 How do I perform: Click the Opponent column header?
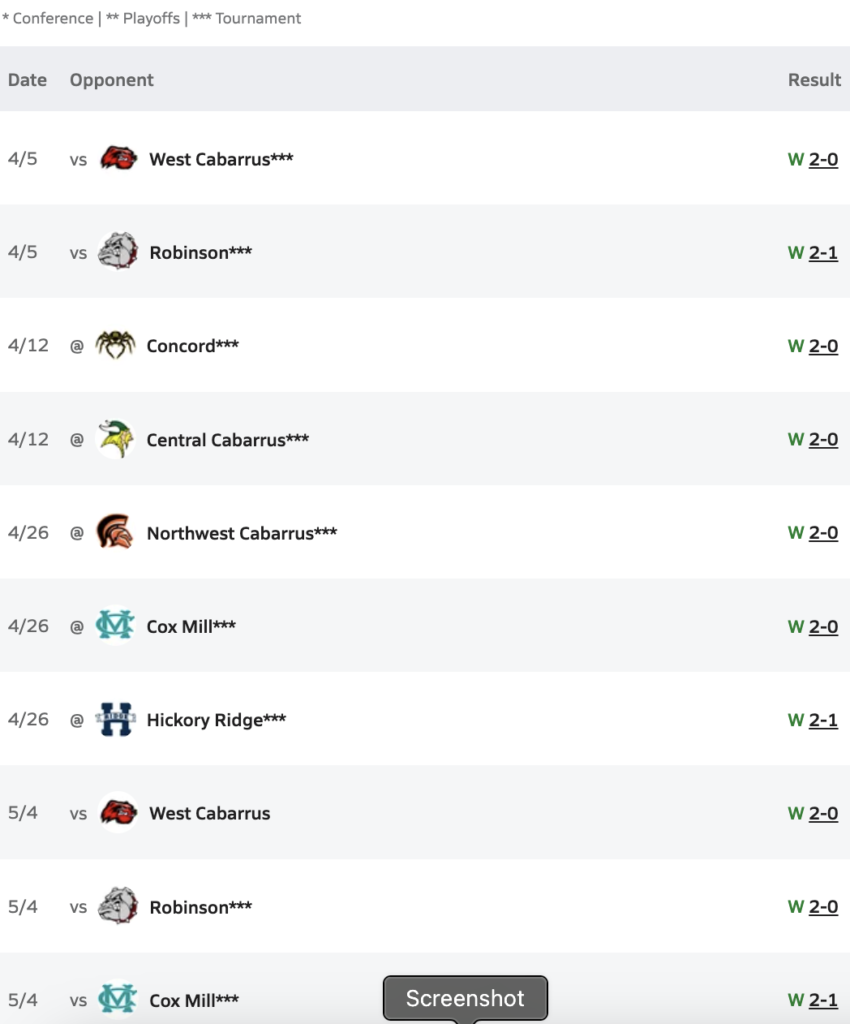pos(112,80)
